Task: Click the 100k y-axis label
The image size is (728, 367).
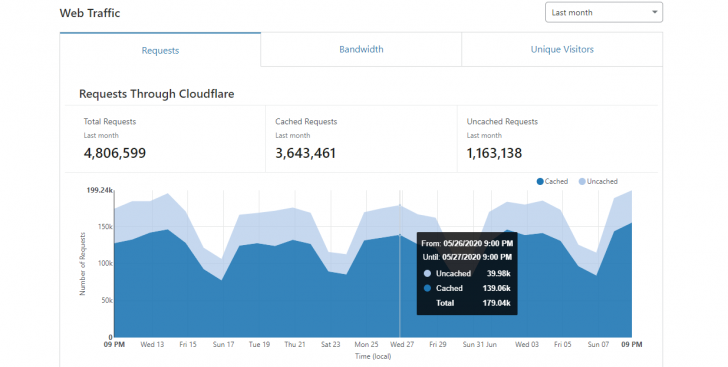Action: coord(105,263)
